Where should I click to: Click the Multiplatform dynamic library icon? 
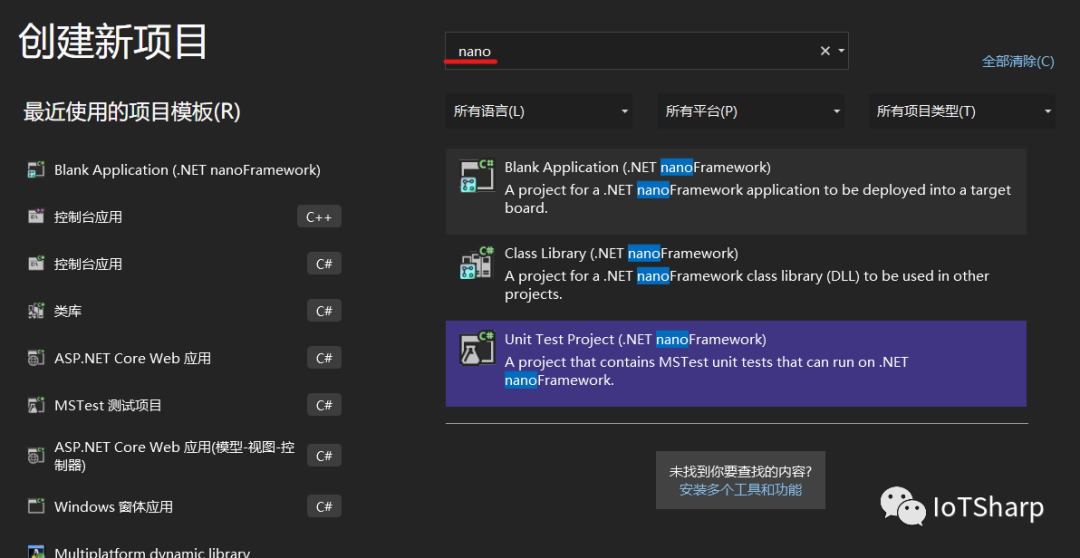(x=36, y=552)
